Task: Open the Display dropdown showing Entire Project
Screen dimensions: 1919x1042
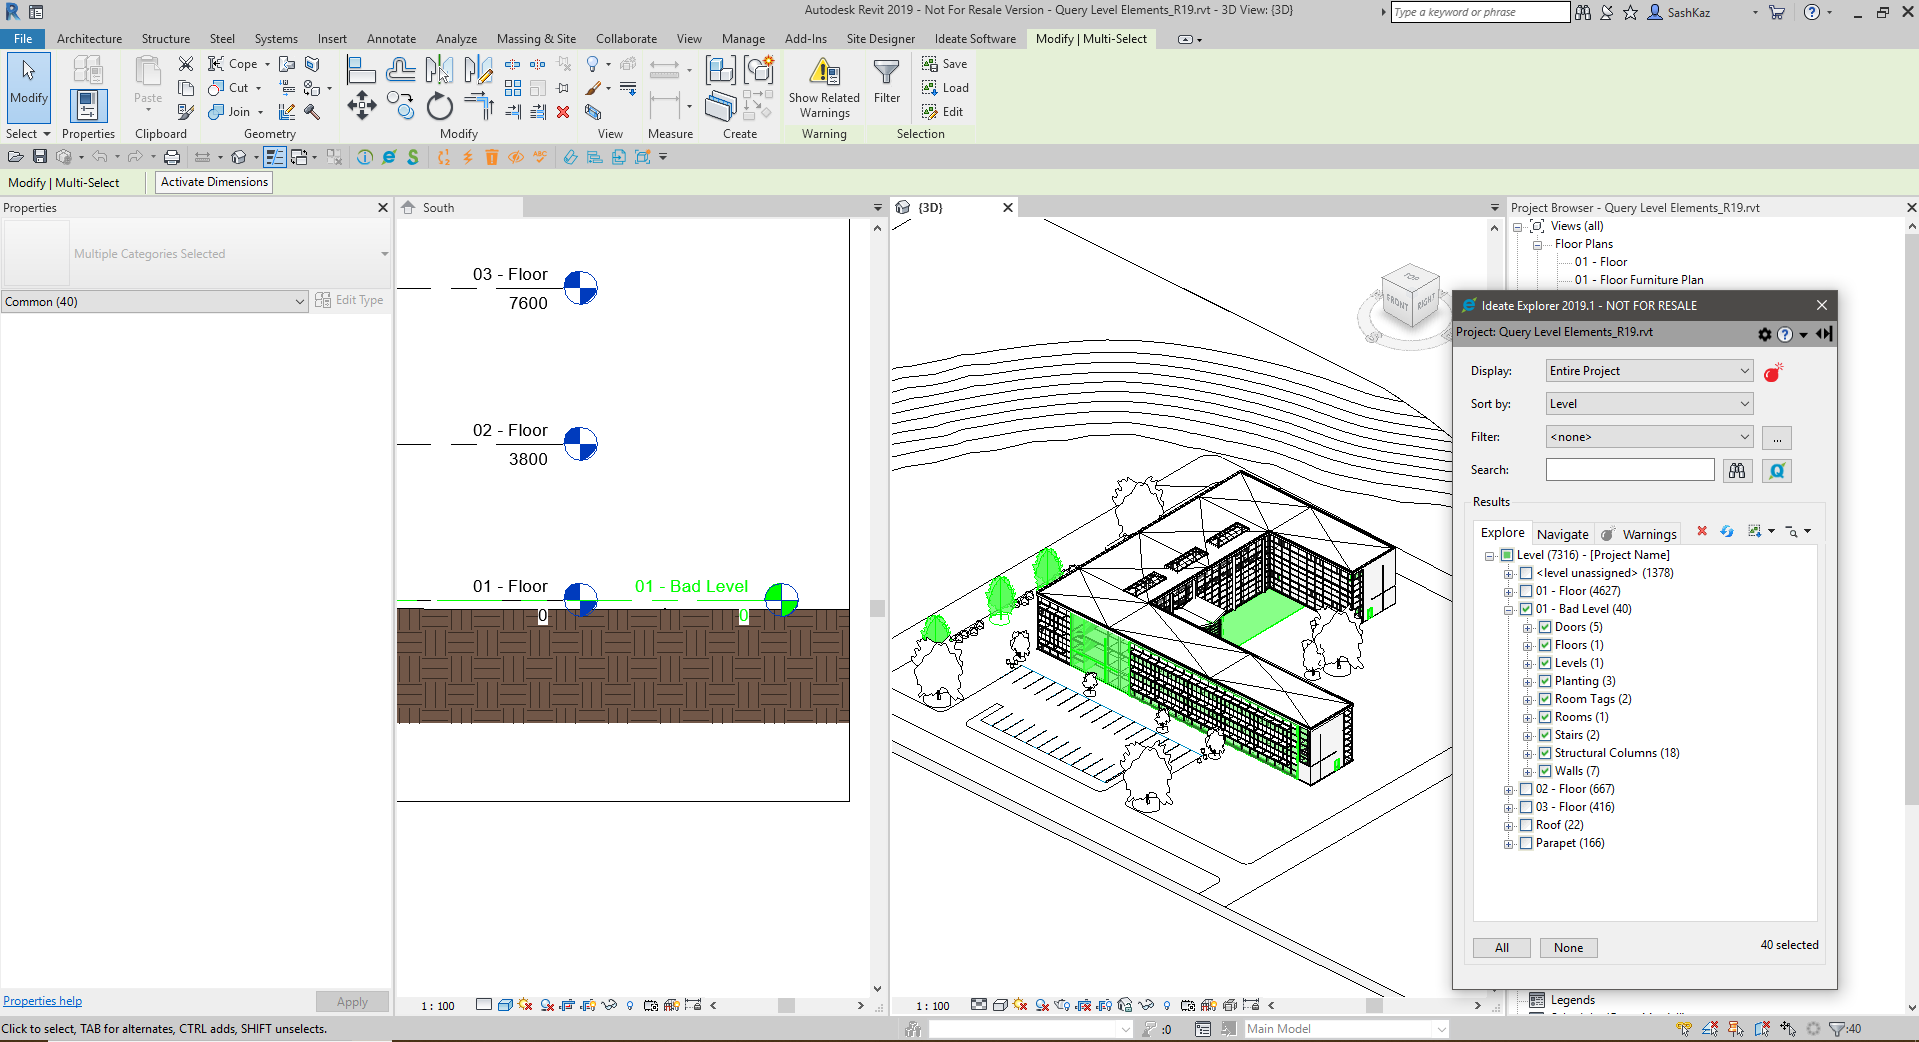Action: coord(1648,371)
